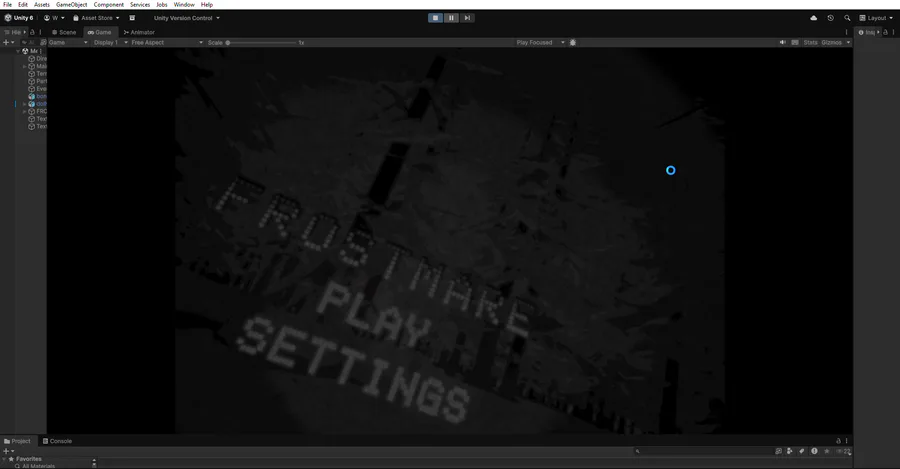The width and height of the screenshot is (900, 469).
Task: Open the Play Focused dropdown
Action: click(x=540, y=42)
